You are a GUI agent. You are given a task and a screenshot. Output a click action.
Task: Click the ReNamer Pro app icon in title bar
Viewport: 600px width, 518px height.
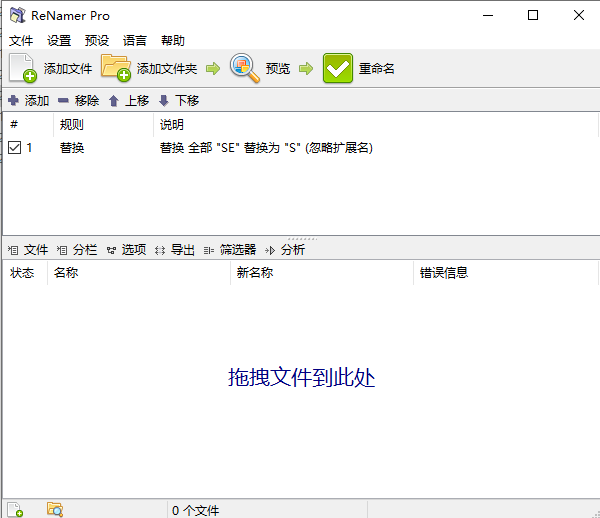pos(18,15)
